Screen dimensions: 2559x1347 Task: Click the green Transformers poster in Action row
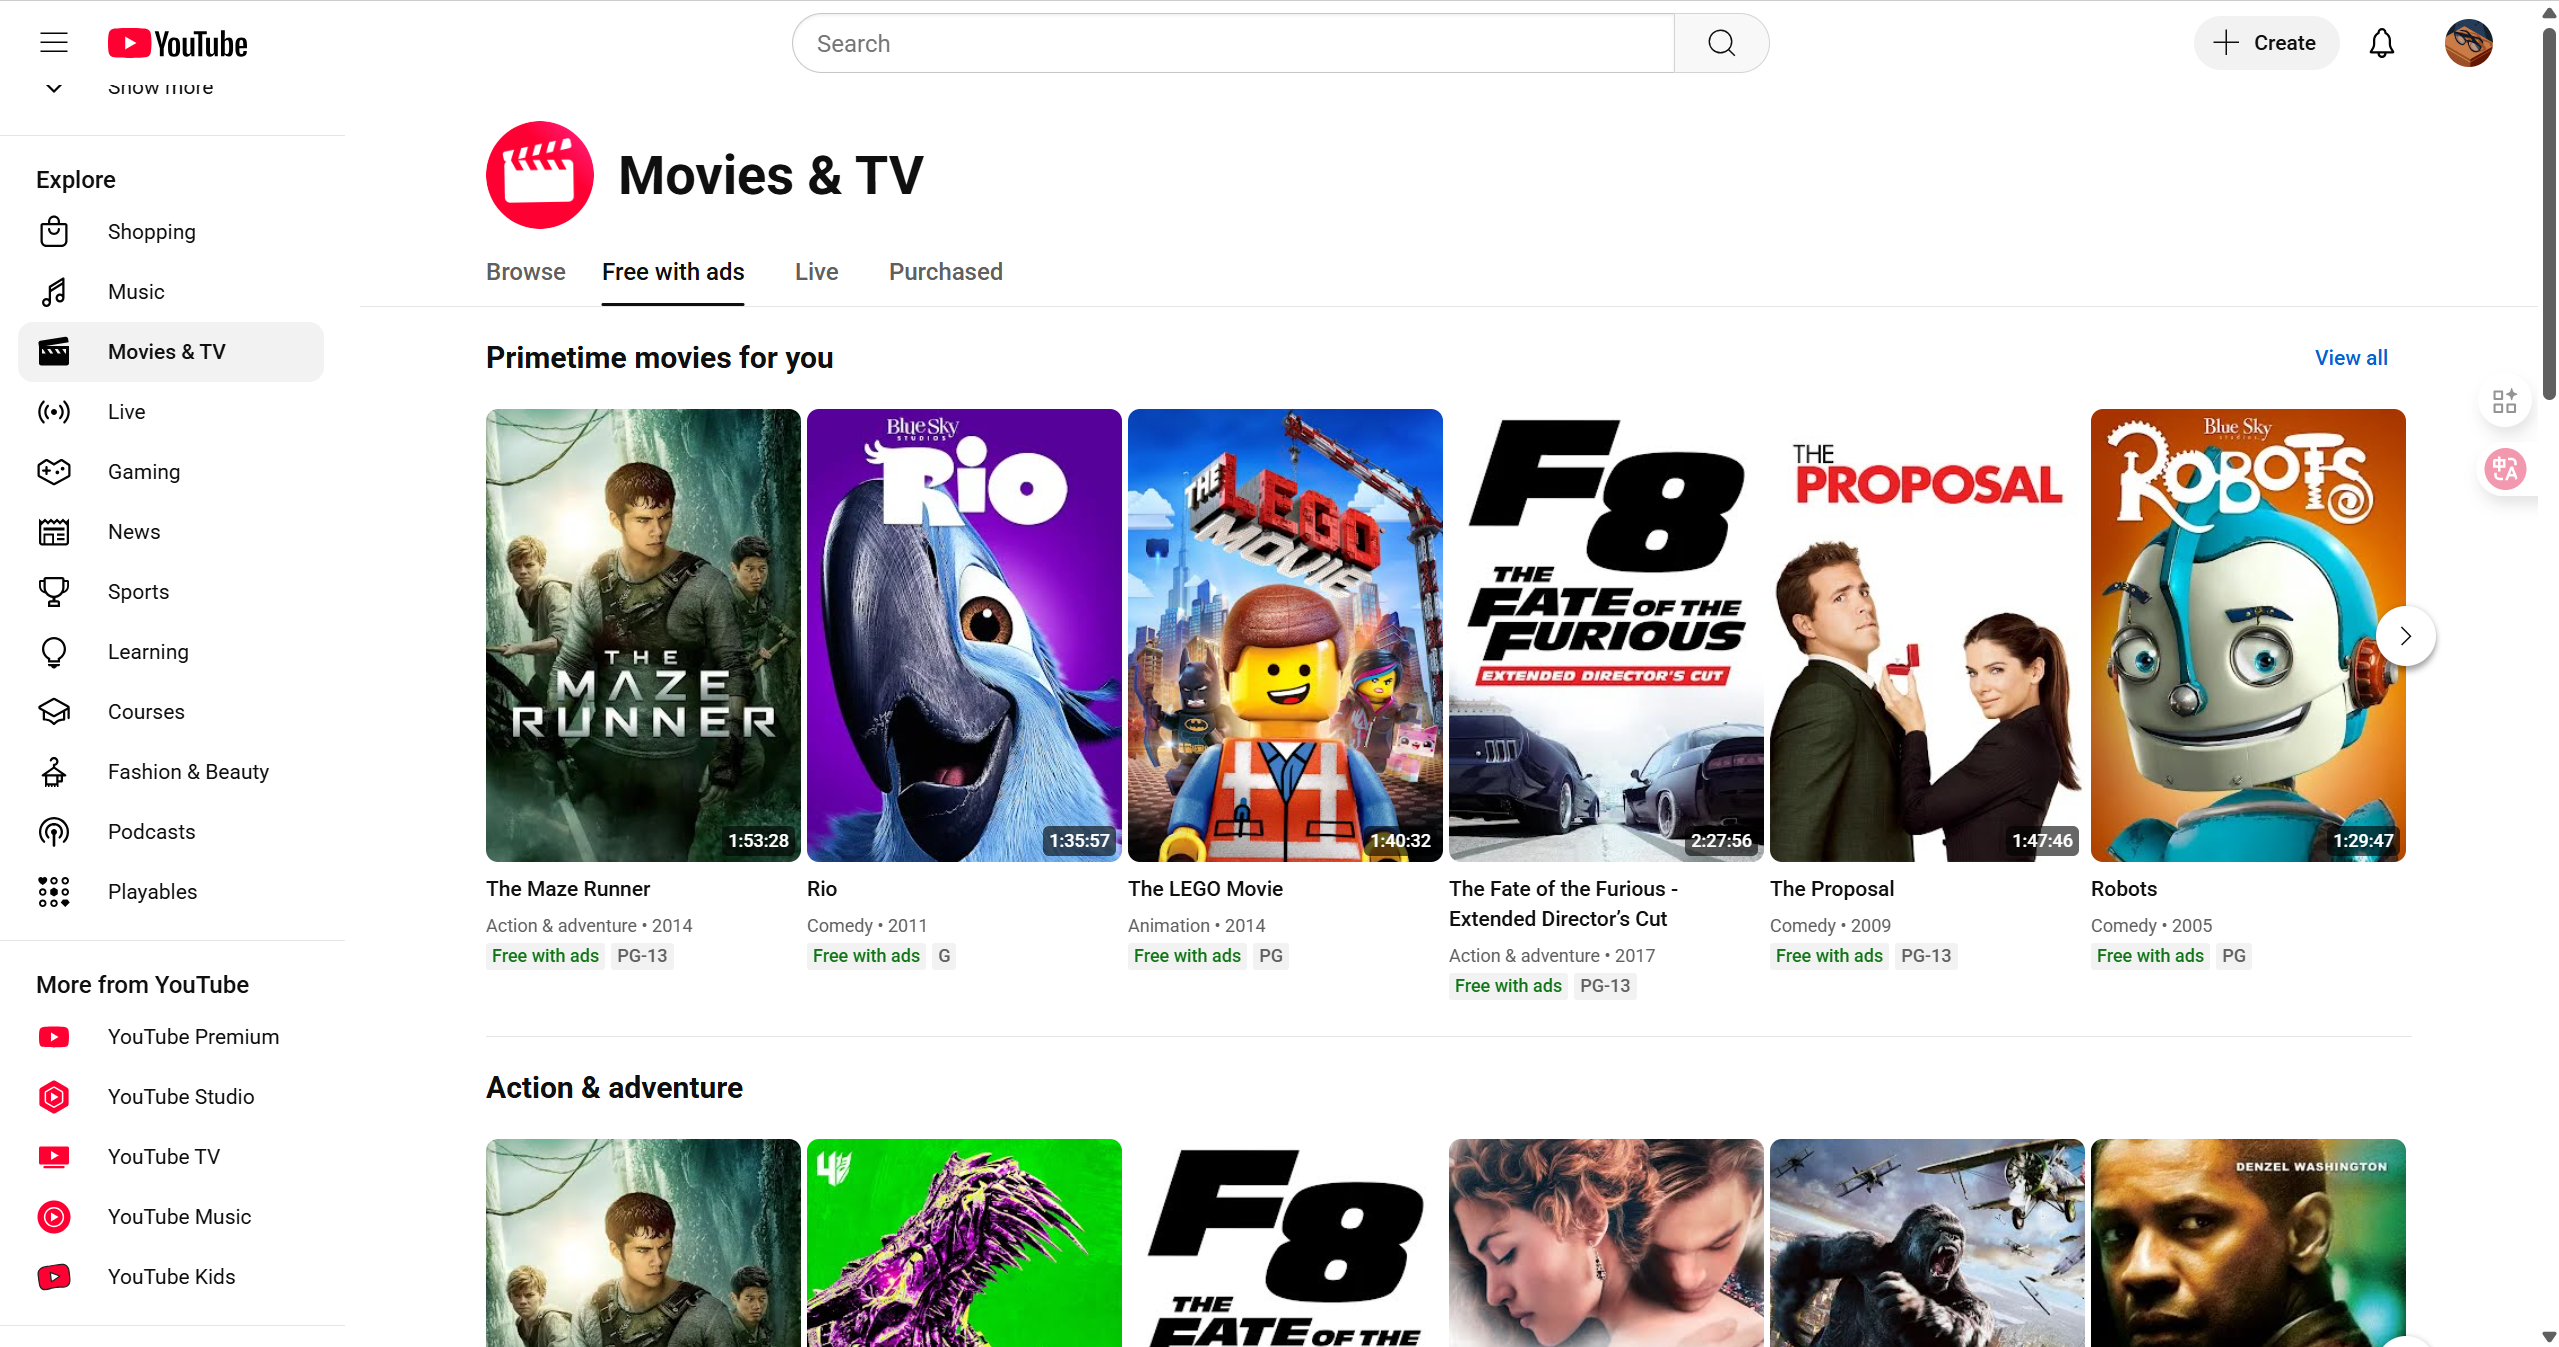[x=964, y=1243]
